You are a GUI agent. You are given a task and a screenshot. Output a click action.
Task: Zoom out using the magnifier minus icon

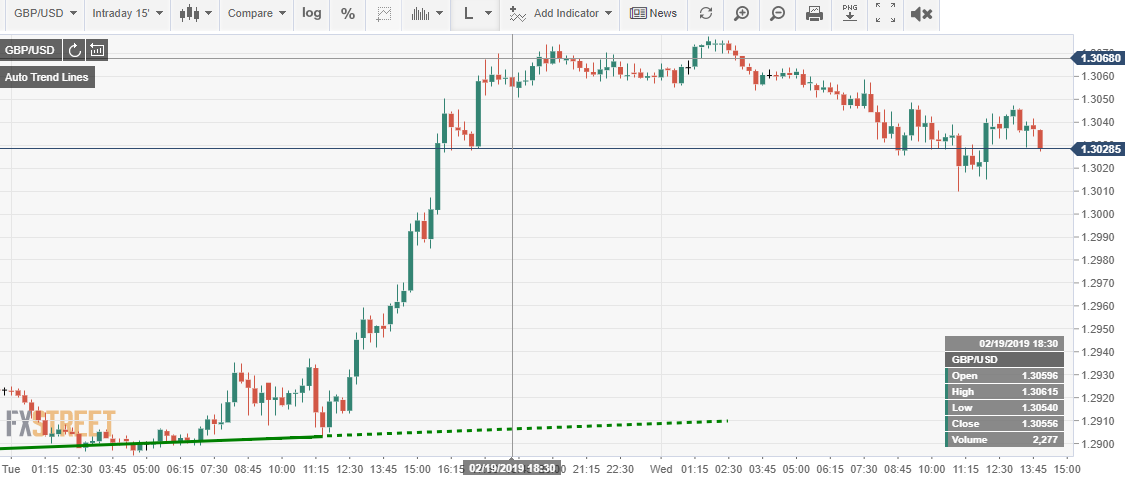point(778,14)
